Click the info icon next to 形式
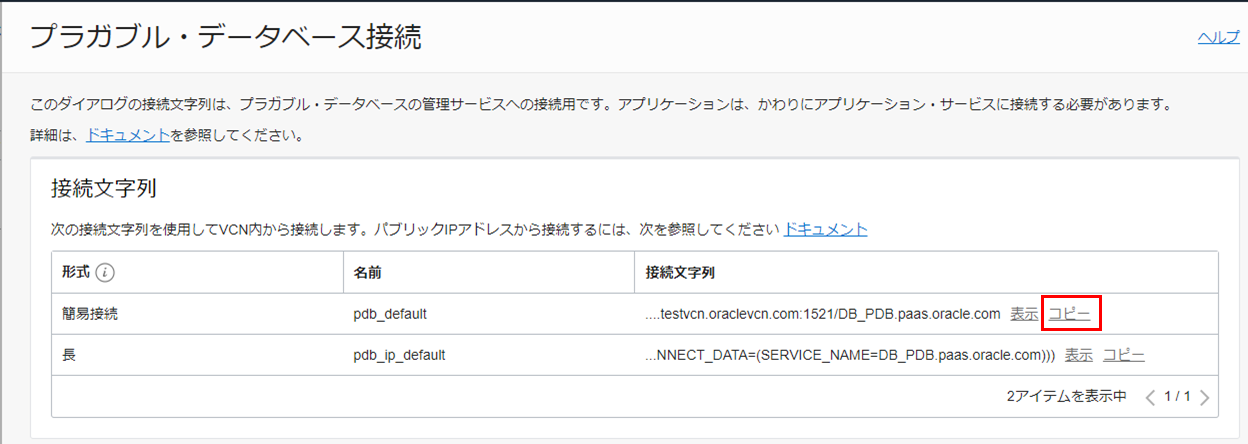This screenshot has height=444, width=1248. [x=109, y=273]
